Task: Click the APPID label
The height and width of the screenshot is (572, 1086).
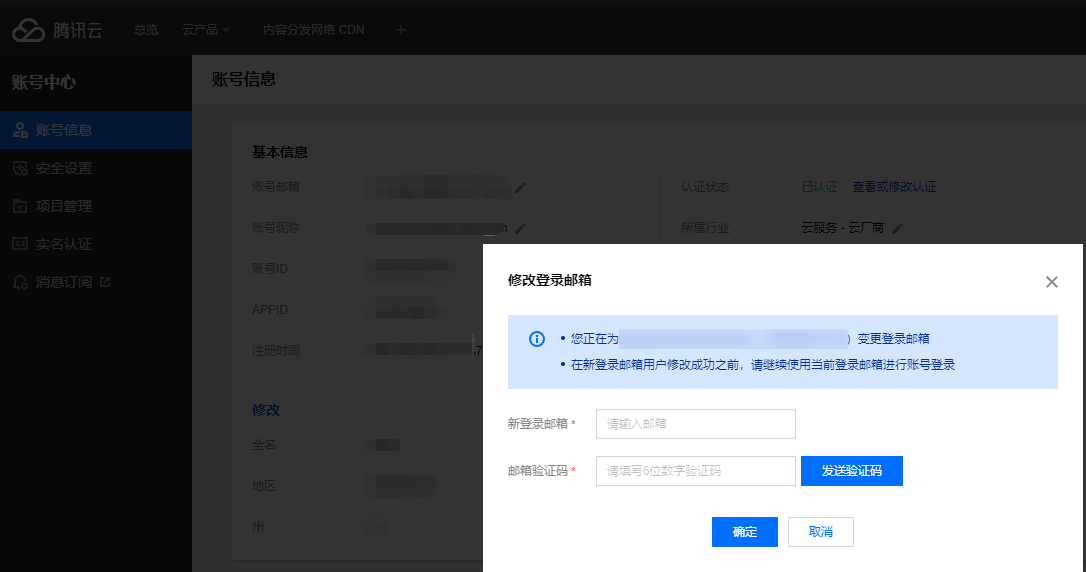Action: pyautogui.click(x=269, y=310)
